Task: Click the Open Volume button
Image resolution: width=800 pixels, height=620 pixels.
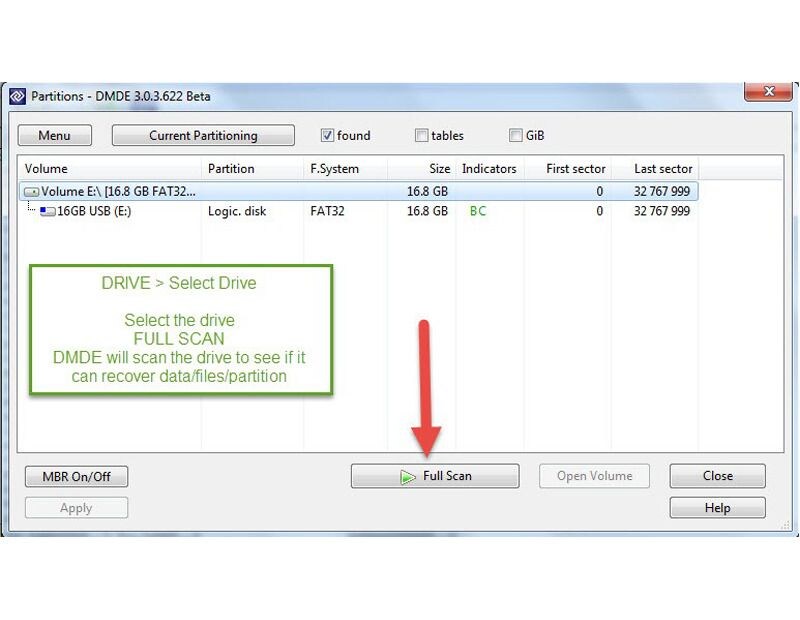Action: coord(594,476)
